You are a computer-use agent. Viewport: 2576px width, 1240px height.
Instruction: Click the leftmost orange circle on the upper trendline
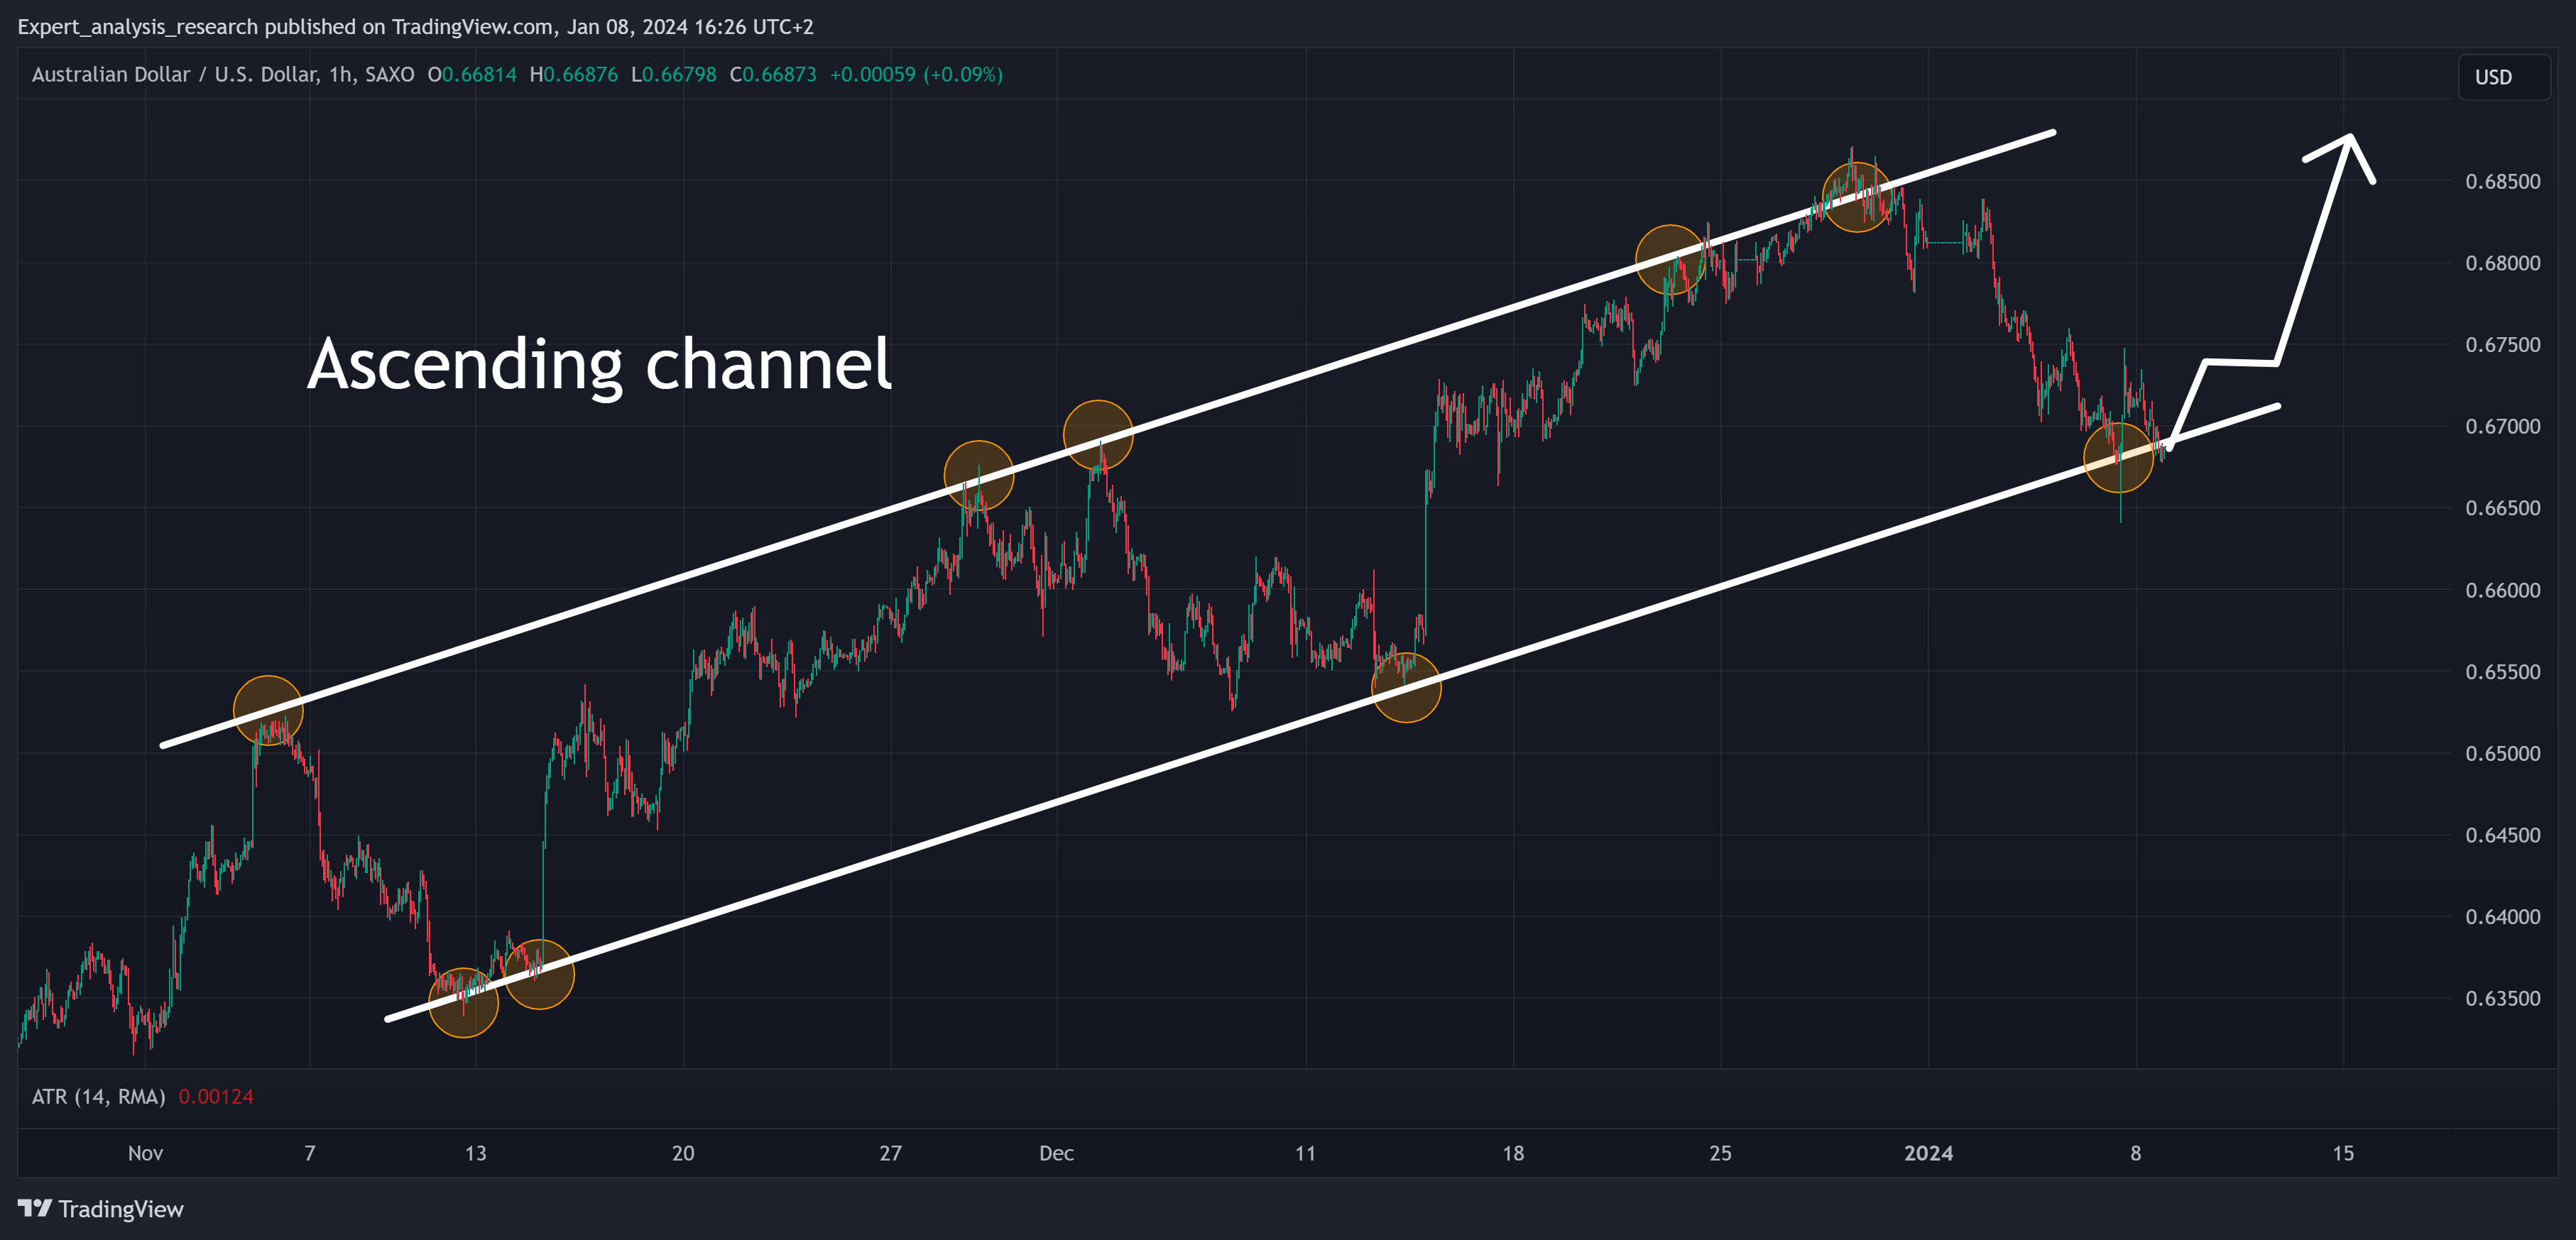tap(268, 710)
